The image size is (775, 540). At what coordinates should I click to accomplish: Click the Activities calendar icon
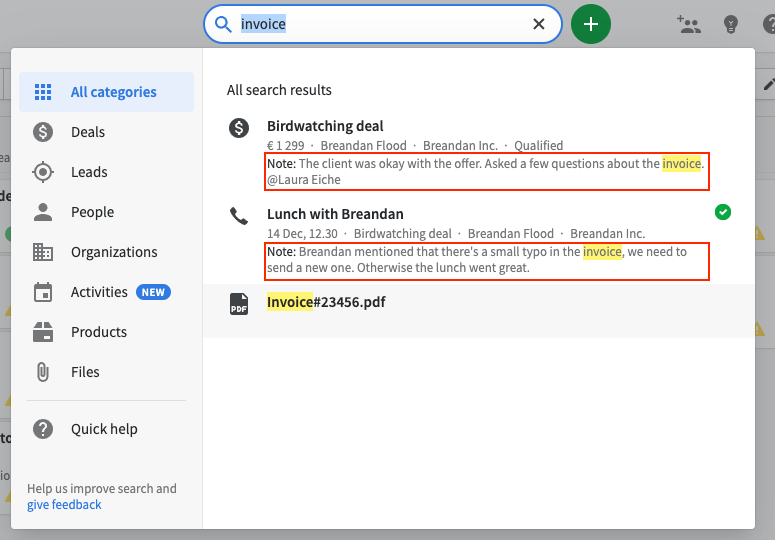[43, 292]
